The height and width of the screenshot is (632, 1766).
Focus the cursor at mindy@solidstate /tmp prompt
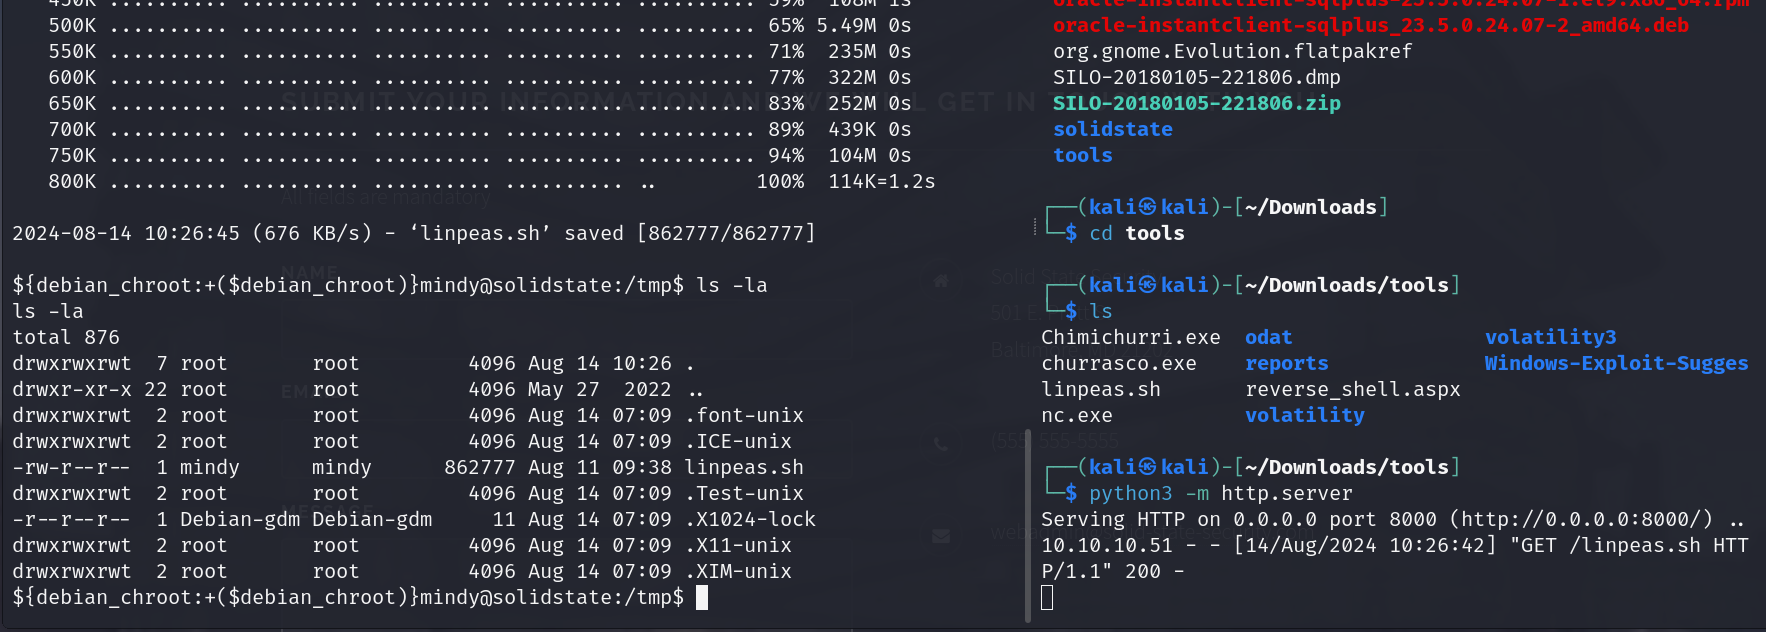pyautogui.click(x=701, y=597)
